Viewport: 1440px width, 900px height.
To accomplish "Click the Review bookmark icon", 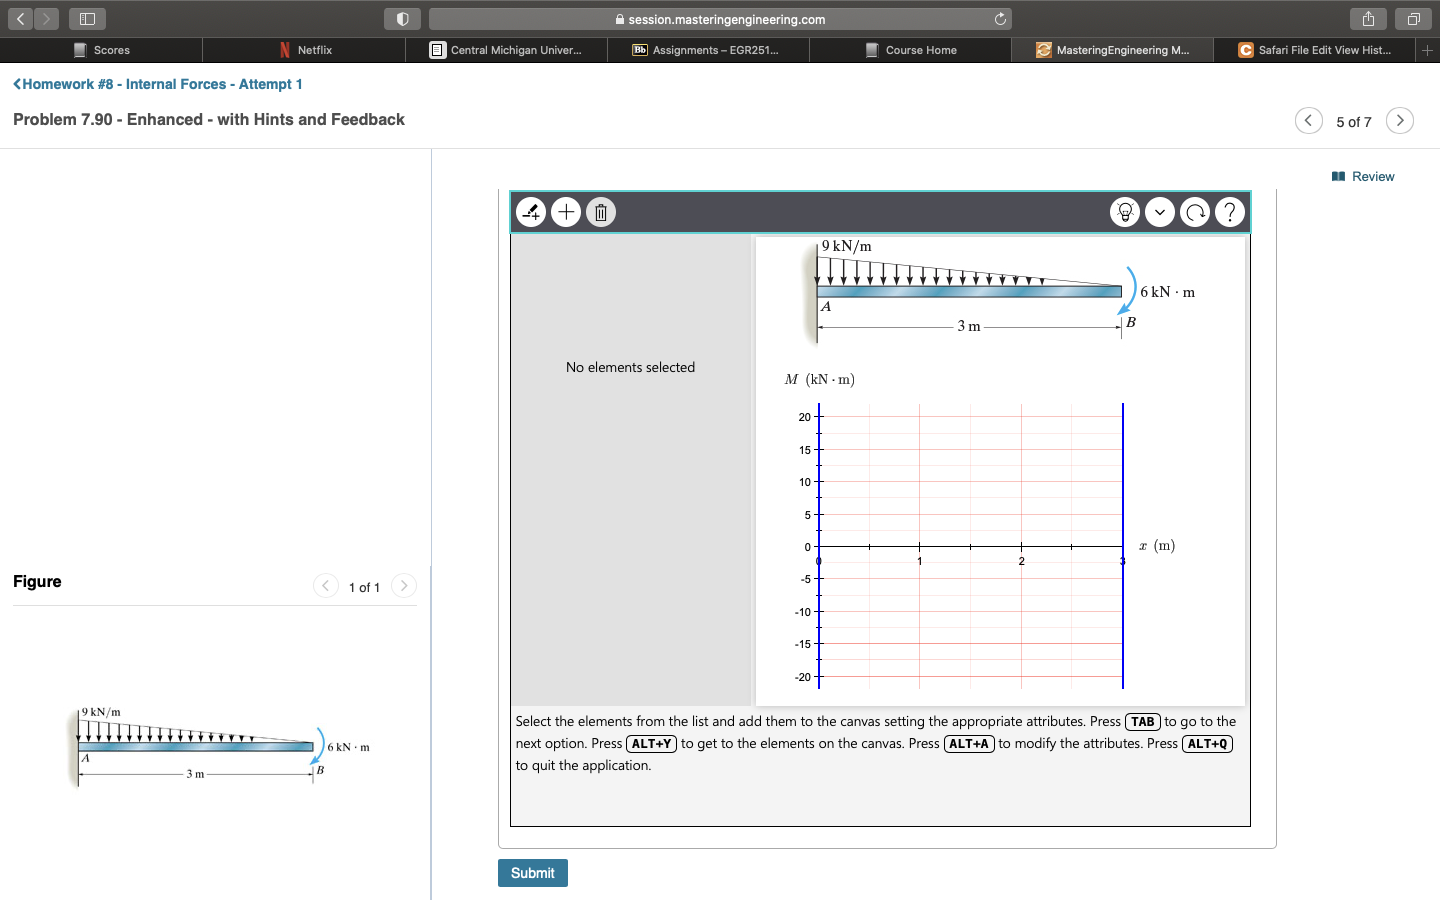I will tap(1338, 176).
